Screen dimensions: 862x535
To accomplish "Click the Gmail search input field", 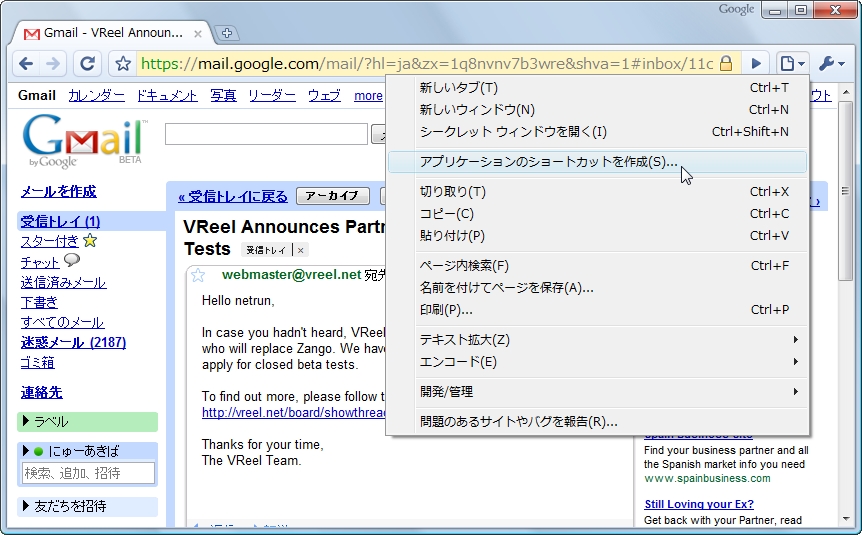I will coord(266,134).
